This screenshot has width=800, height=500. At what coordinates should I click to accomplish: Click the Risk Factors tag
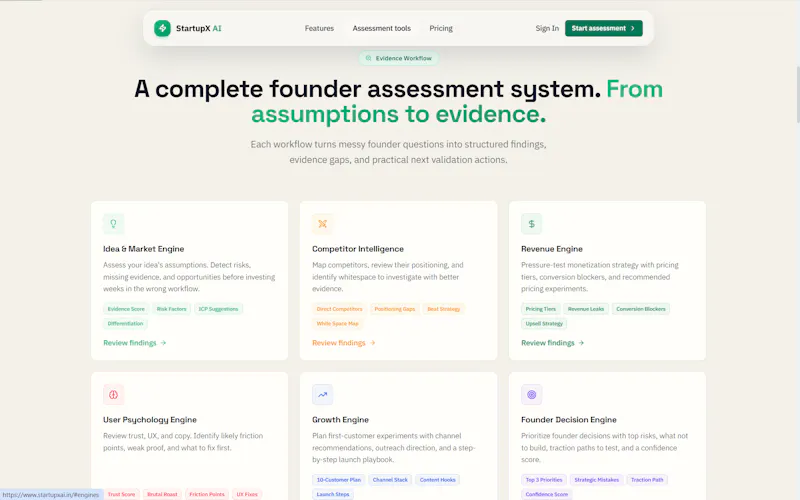171,309
